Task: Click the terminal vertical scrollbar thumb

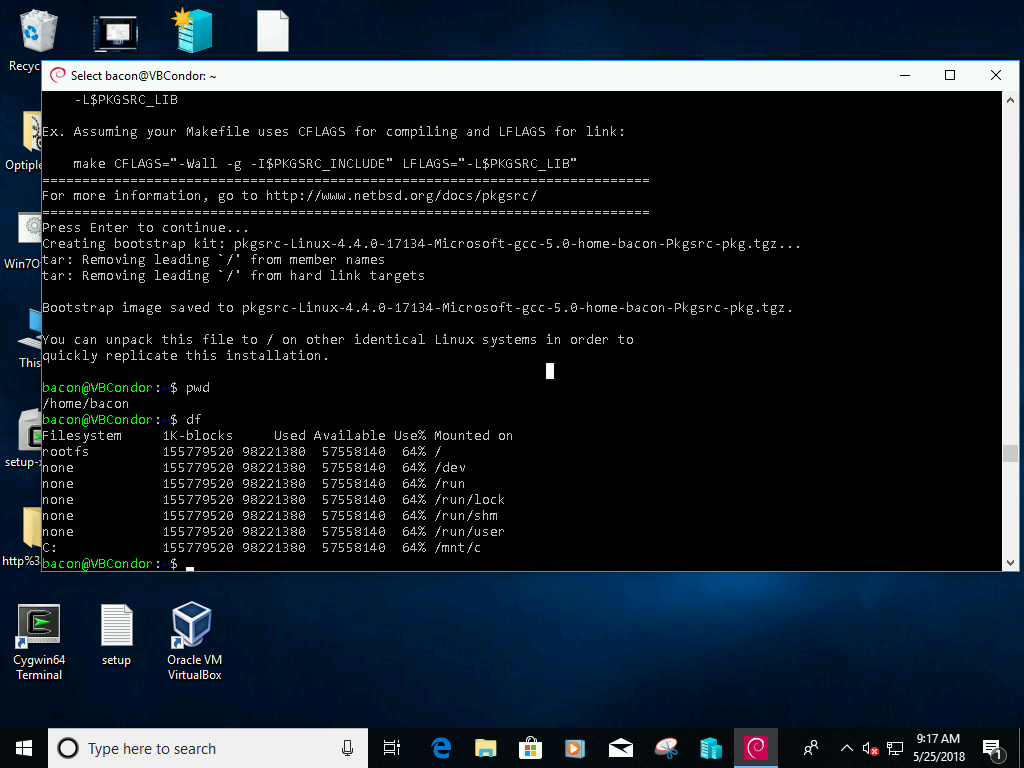Action: 1011,453
